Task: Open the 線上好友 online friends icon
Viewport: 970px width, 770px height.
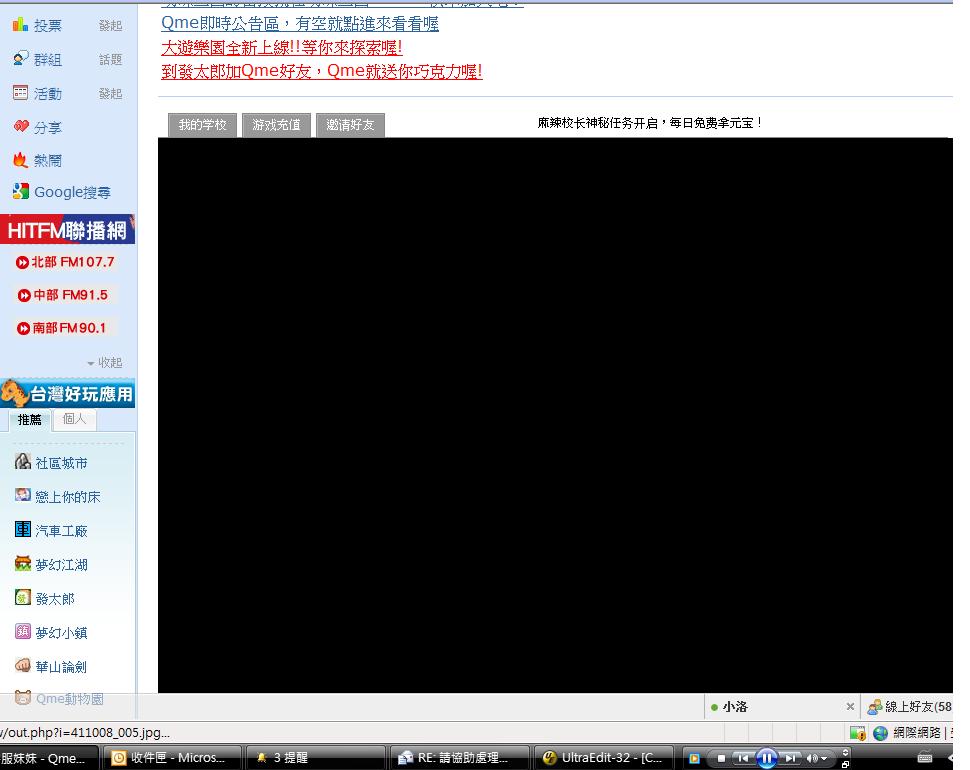Action: 874,707
